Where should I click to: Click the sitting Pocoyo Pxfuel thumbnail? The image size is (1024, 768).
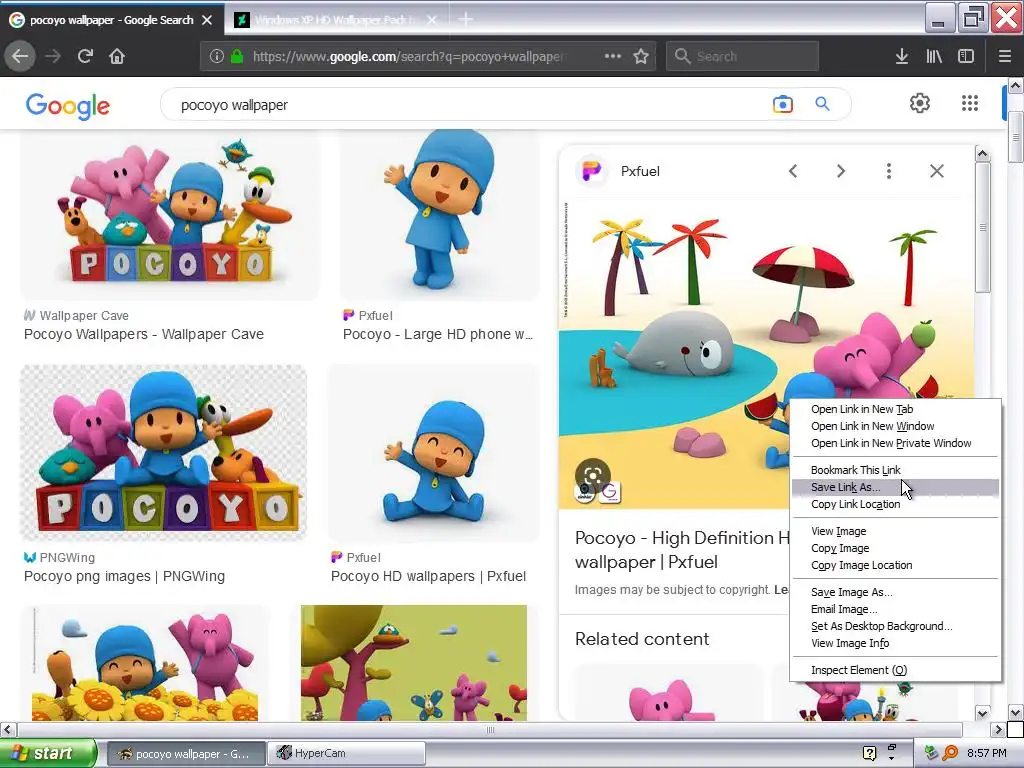(x=434, y=453)
